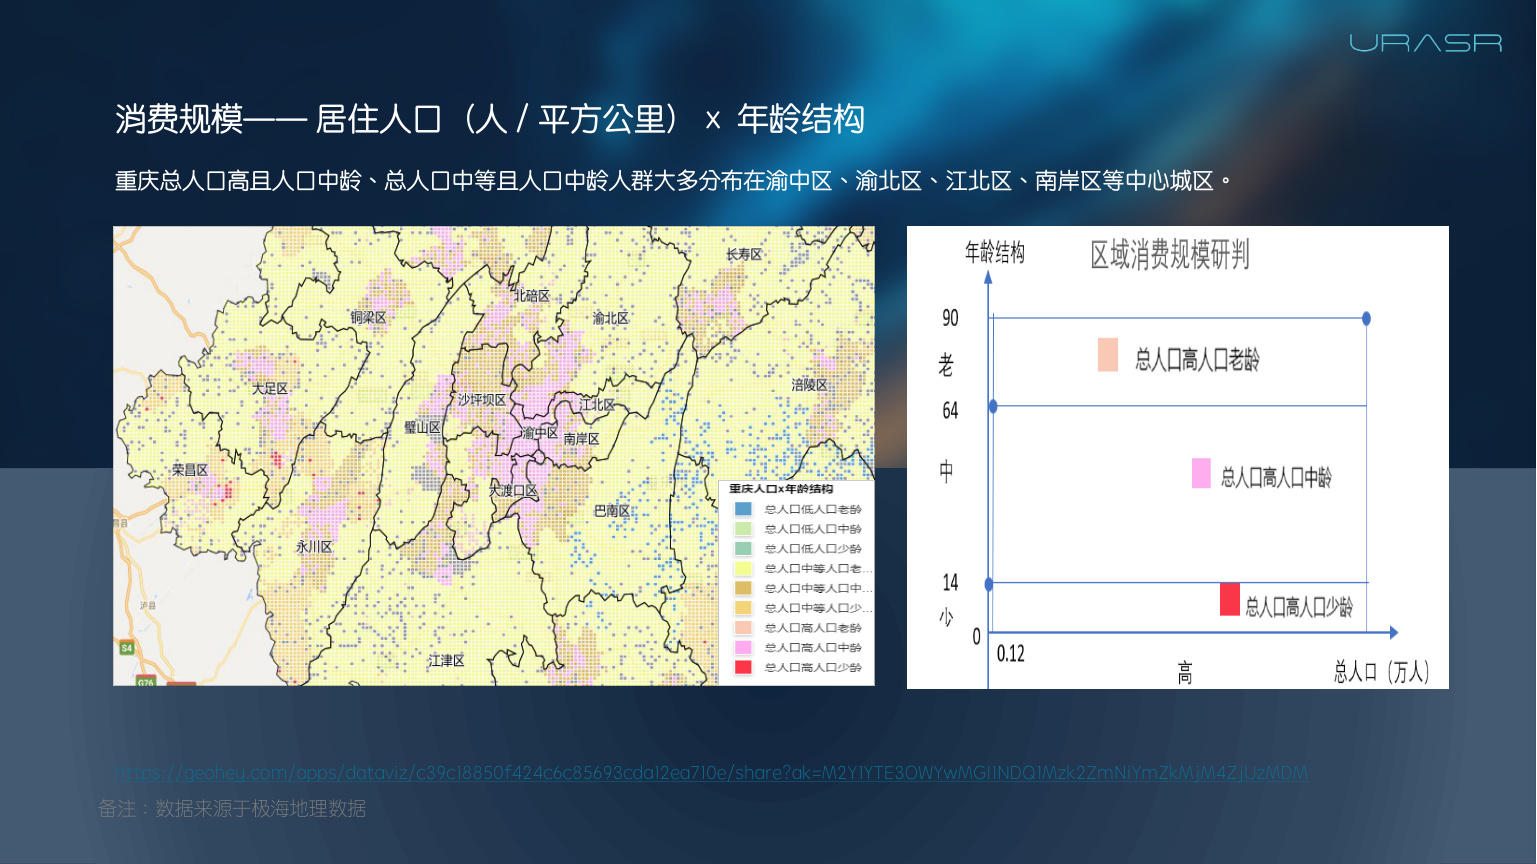Click the pink 总人口高人口中龄 swatch in the chart

click(1201, 473)
